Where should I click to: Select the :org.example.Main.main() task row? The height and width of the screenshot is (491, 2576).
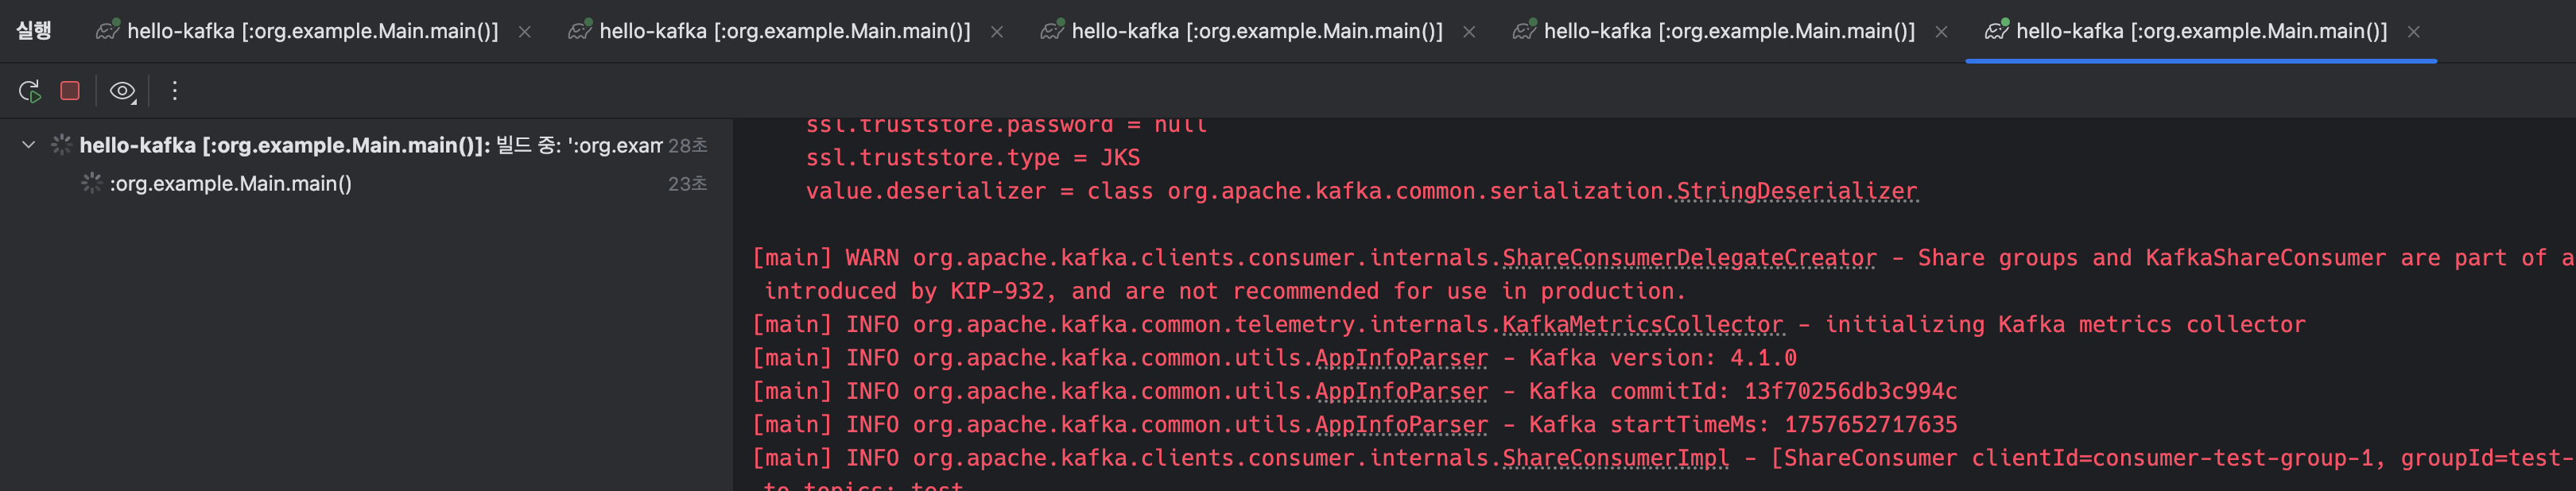click(x=366, y=183)
